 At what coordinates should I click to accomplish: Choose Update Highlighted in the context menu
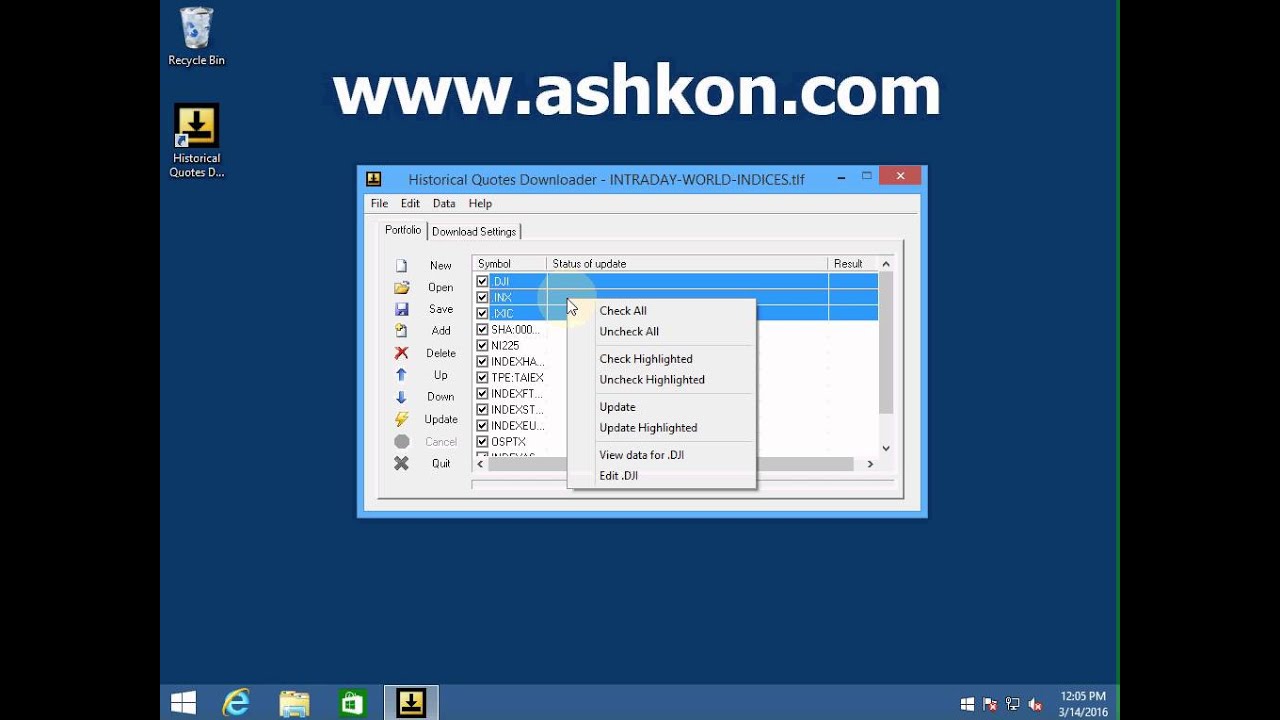tap(648, 428)
